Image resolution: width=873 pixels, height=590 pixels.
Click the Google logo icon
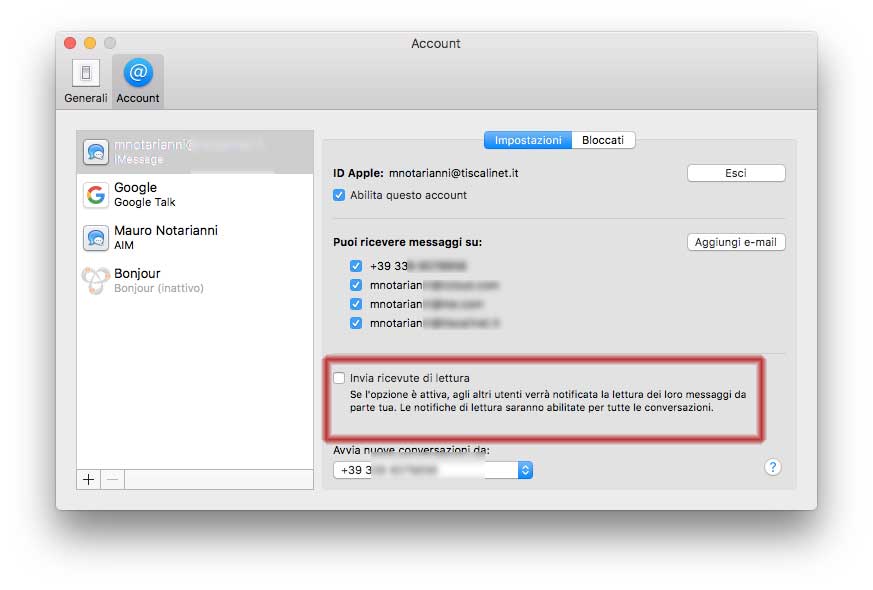click(96, 195)
